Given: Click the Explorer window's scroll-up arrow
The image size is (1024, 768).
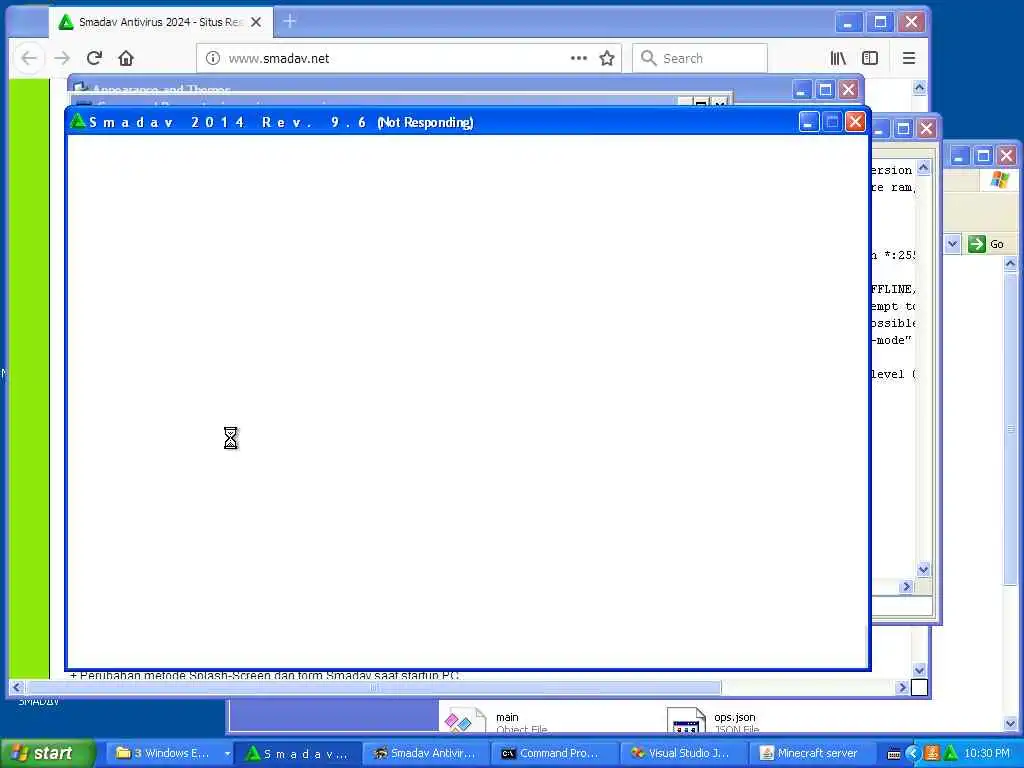Looking at the screenshot, I should coord(1010,264).
